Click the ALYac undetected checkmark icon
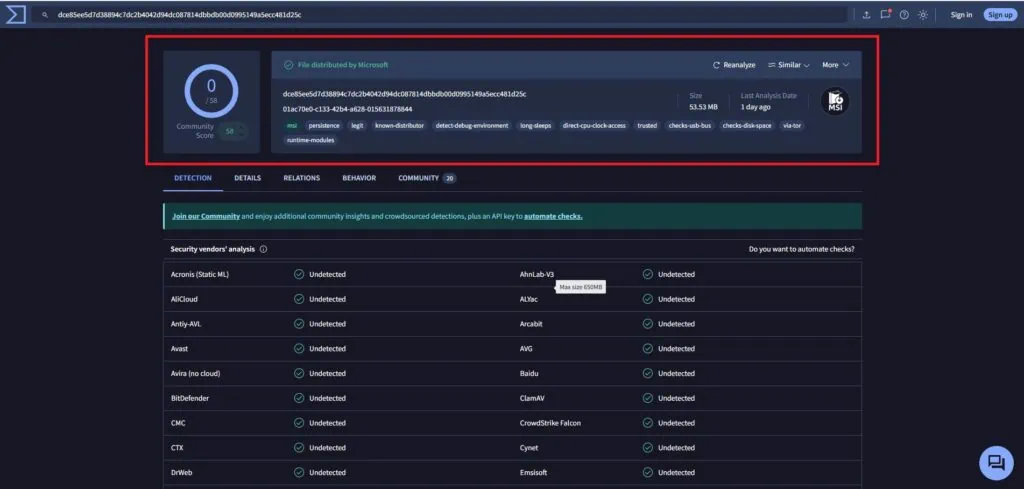Viewport: 1024px width, 489px height. click(x=647, y=299)
